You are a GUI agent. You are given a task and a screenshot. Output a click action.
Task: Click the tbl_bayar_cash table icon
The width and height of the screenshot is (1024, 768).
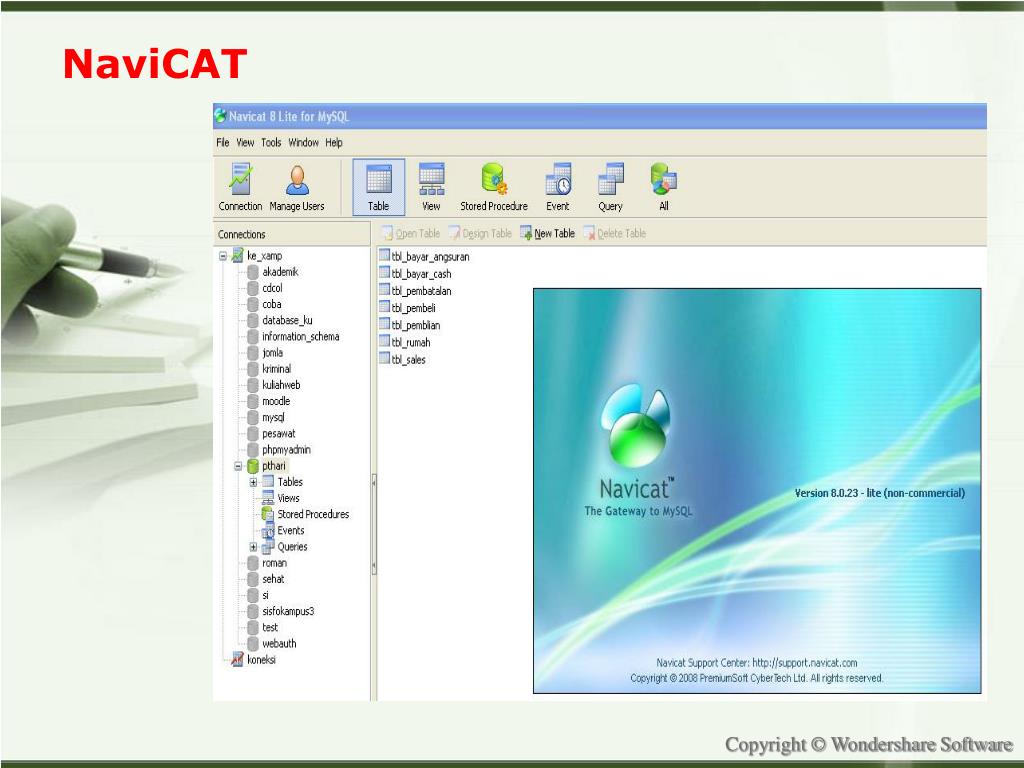click(x=384, y=273)
